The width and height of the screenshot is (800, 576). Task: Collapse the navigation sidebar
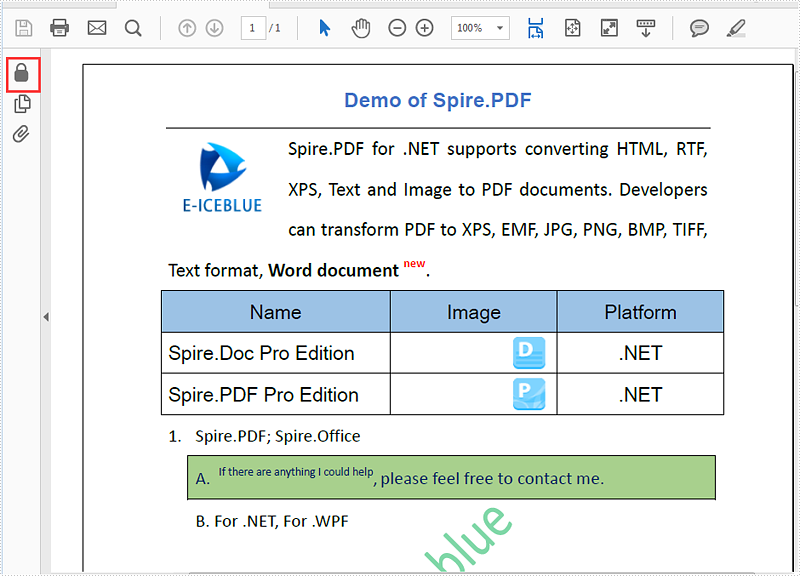tap(46, 316)
